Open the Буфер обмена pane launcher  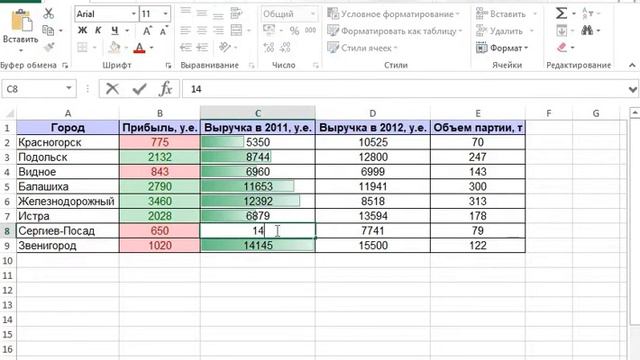(x=65, y=65)
